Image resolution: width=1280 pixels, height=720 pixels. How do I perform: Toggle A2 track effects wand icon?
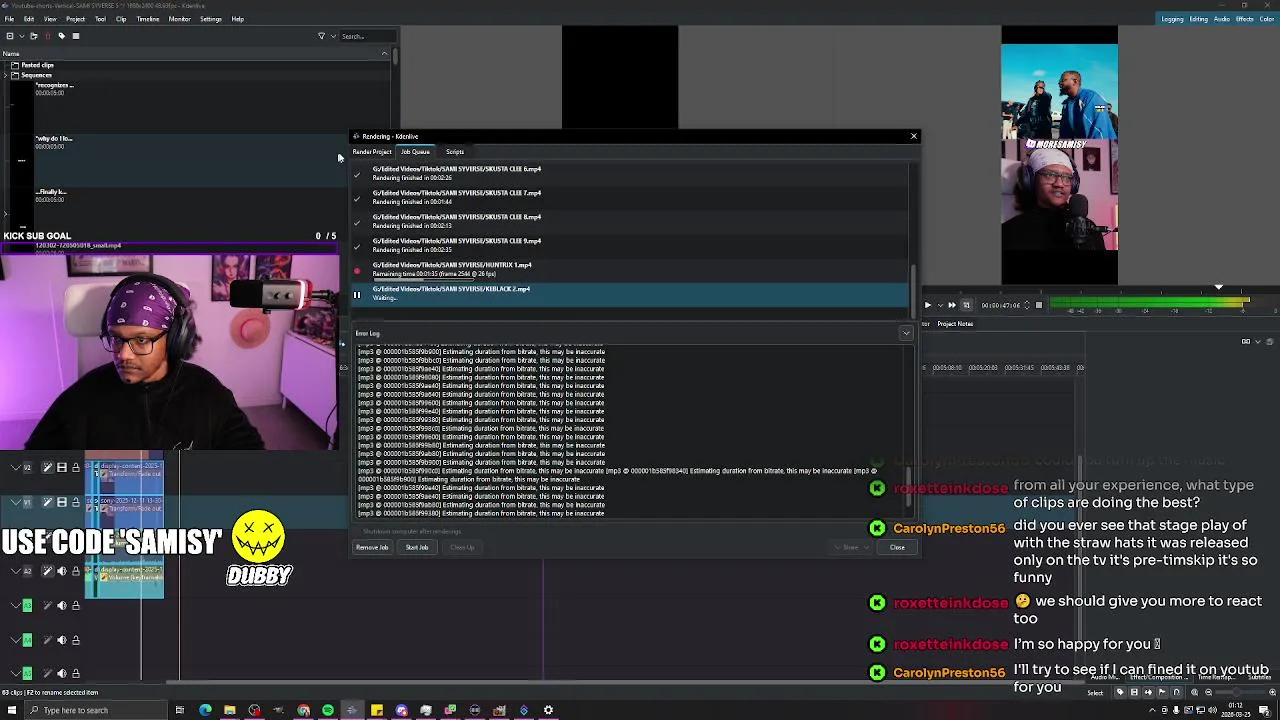coord(47,571)
